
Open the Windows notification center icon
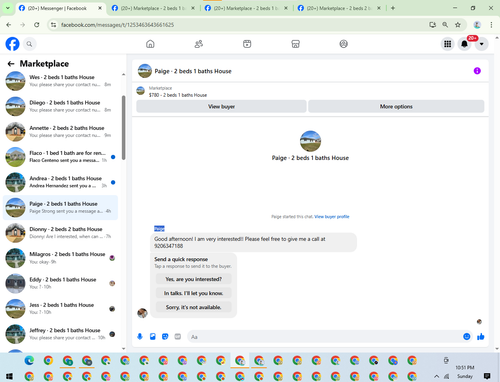pyautogui.click(x=487, y=376)
